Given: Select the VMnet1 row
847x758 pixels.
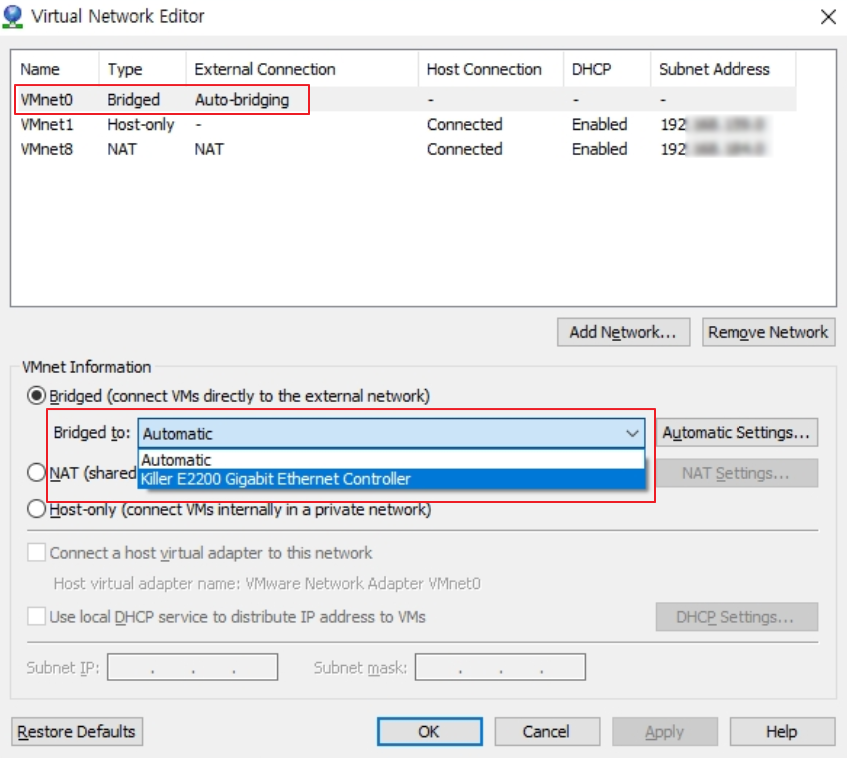Looking at the screenshot, I should tap(405, 124).
